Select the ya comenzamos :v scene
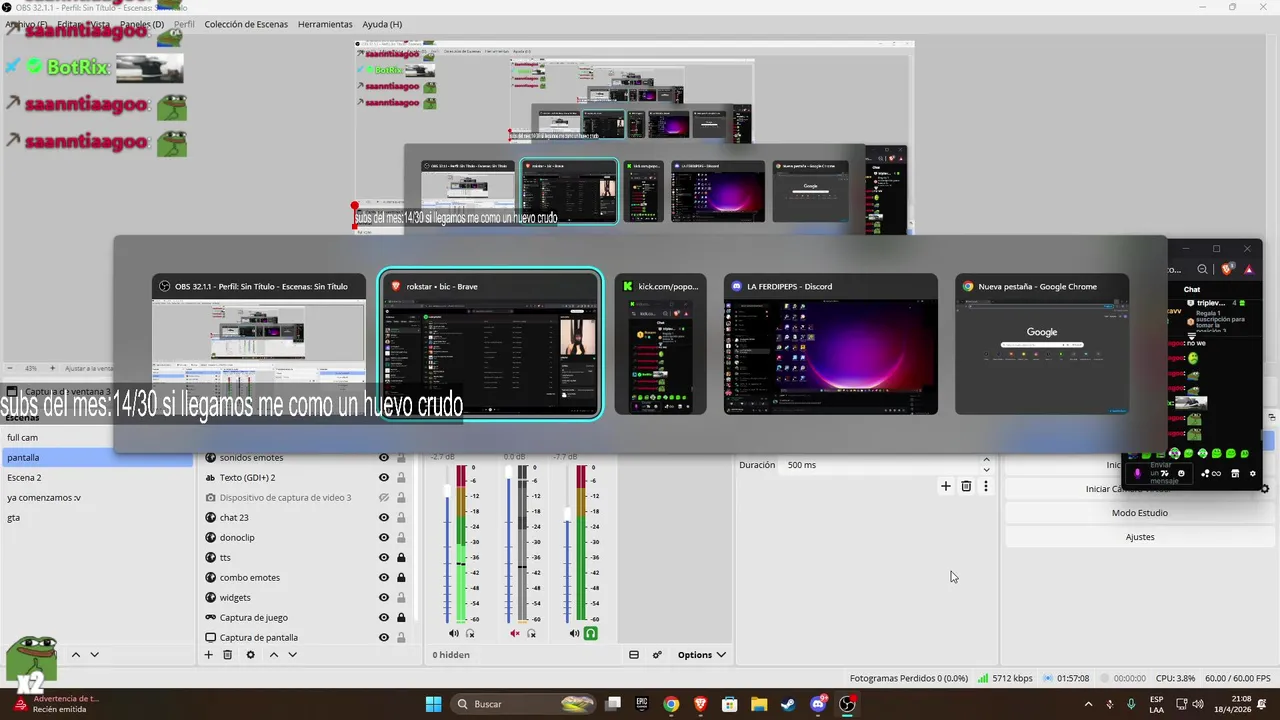Image resolution: width=1280 pixels, height=720 pixels. tap(97, 497)
